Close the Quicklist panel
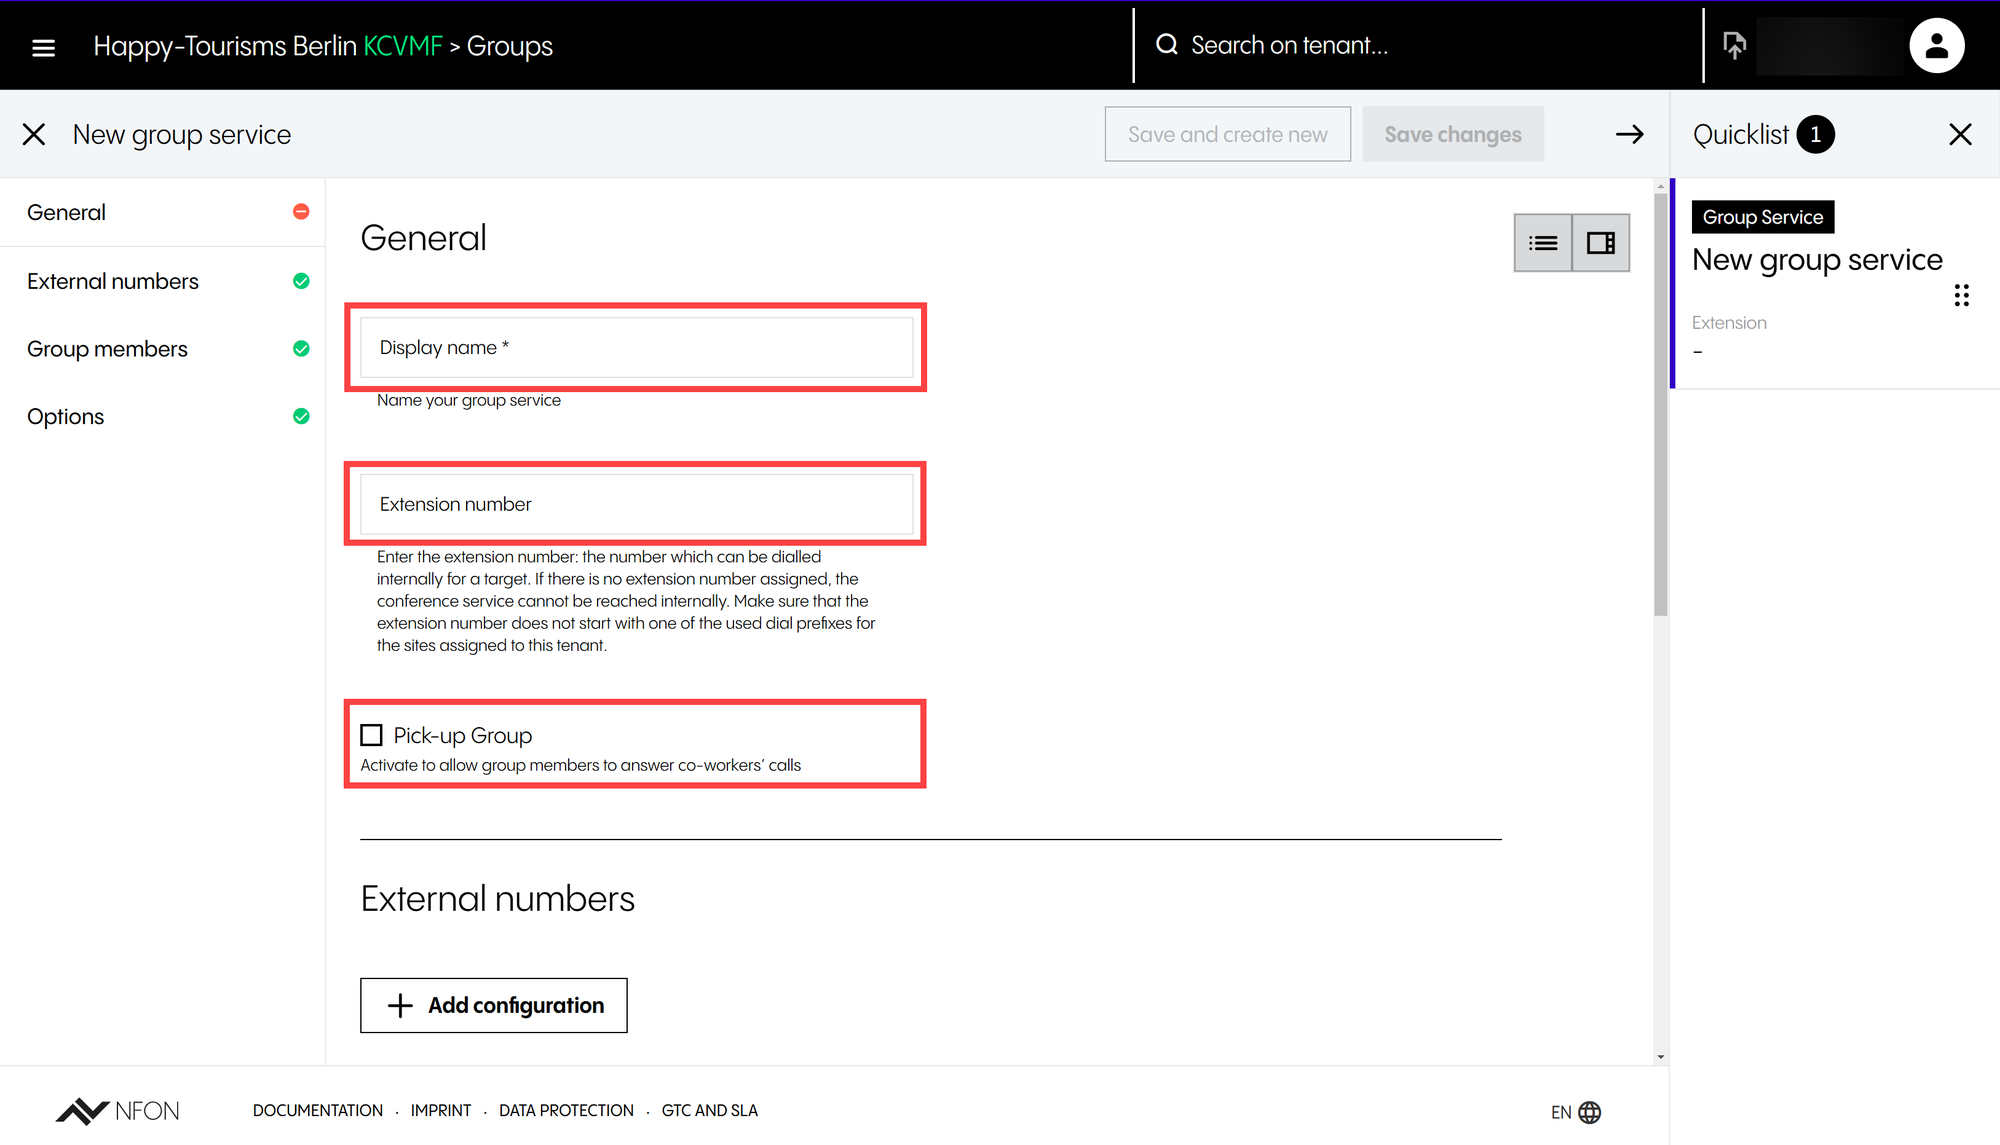Screen dimensions: 2000x1145 1960,135
